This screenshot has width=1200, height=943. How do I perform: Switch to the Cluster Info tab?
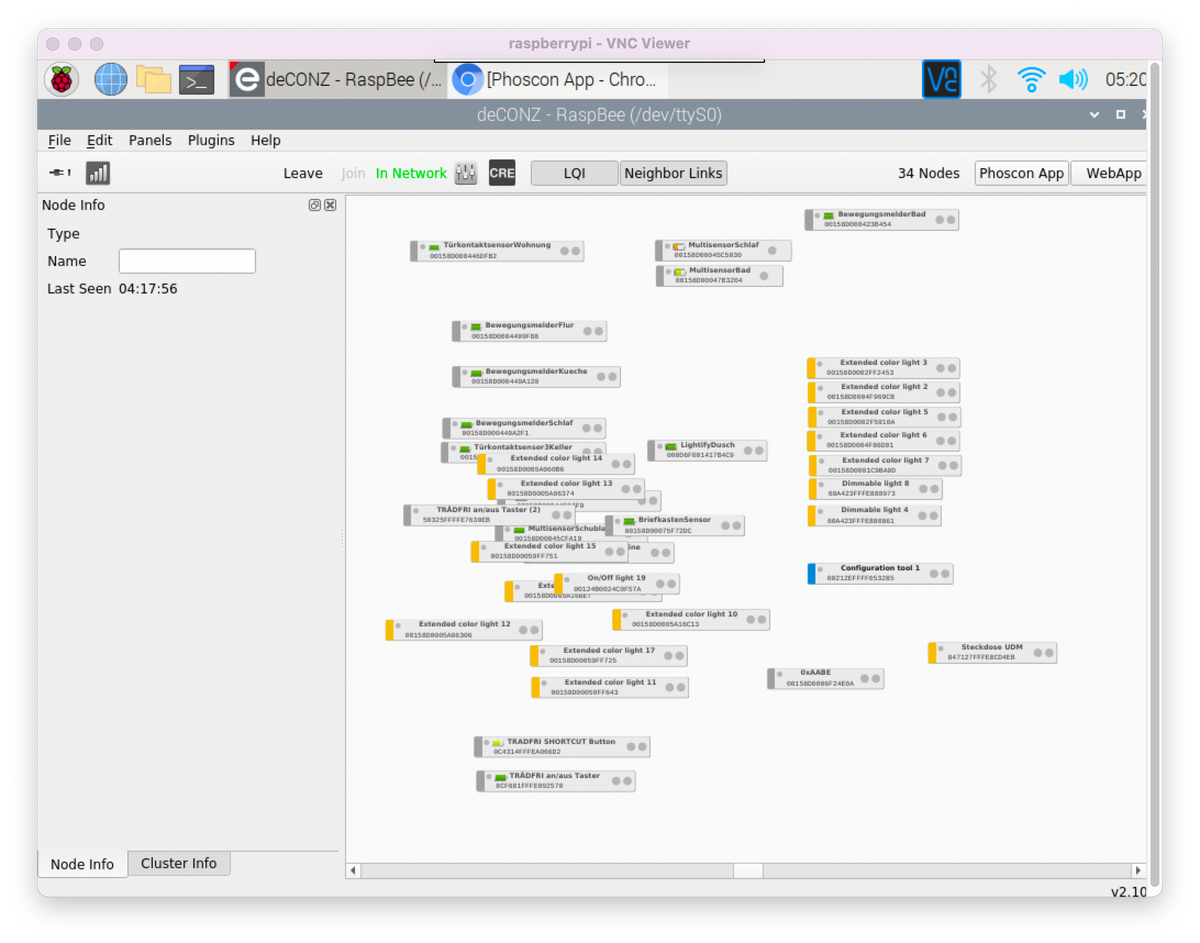[x=179, y=863]
